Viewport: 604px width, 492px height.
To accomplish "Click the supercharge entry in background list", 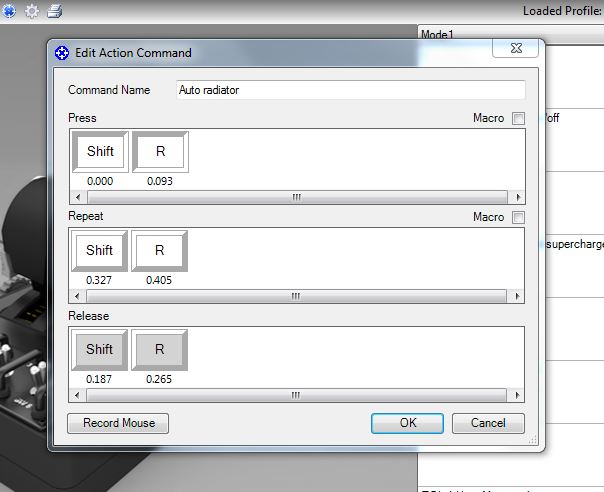I will 575,244.
